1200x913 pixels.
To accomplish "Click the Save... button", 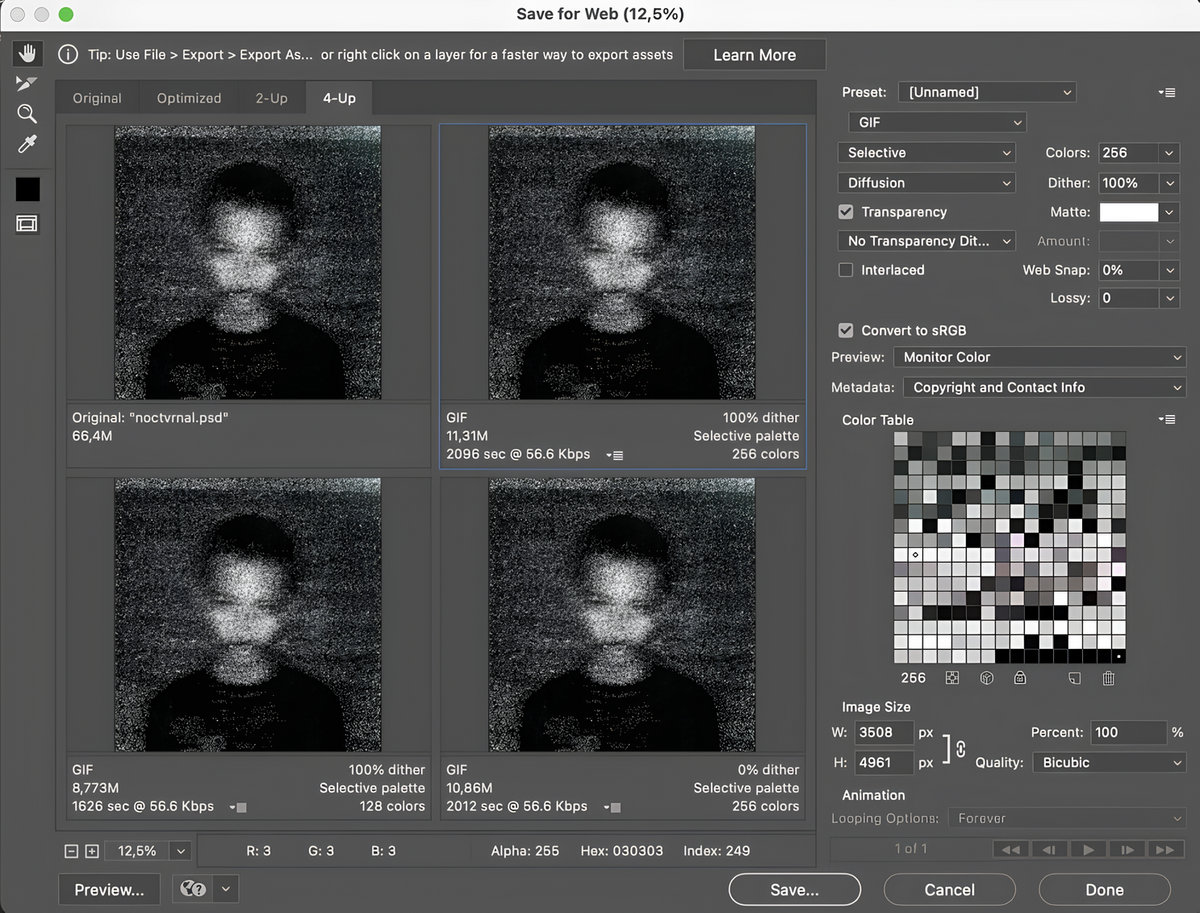I will point(794,889).
